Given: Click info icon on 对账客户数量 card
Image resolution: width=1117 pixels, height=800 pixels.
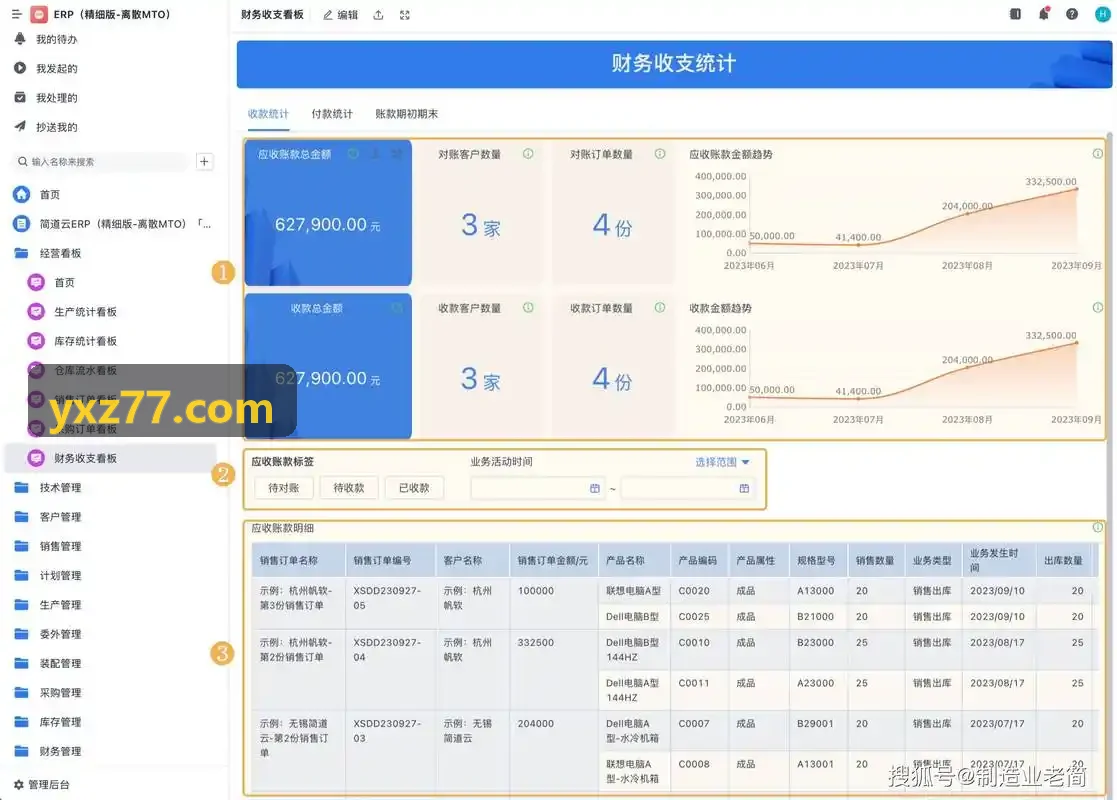Looking at the screenshot, I should (528, 154).
